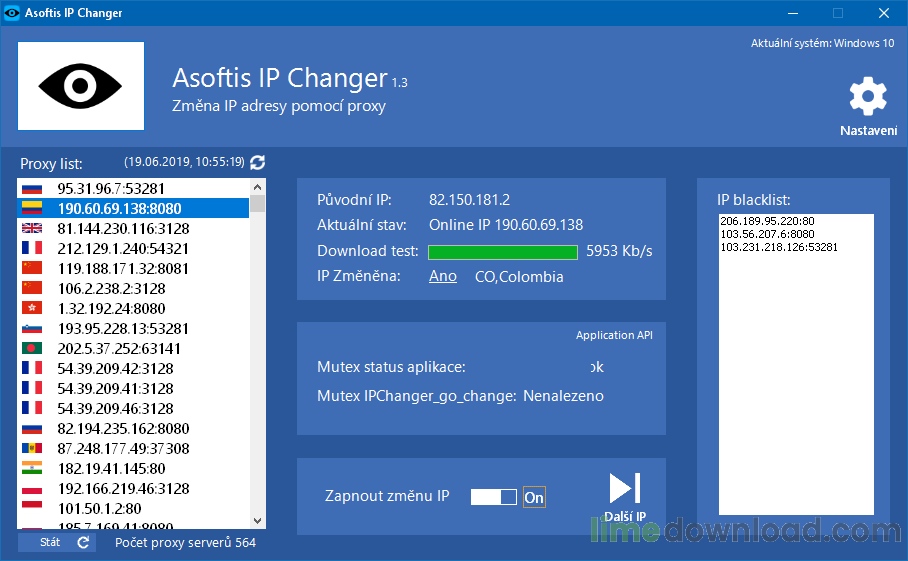Toggle the Zapnout změnu IP switch
The height and width of the screenshot is (561, 908).
tap(494, 497)
